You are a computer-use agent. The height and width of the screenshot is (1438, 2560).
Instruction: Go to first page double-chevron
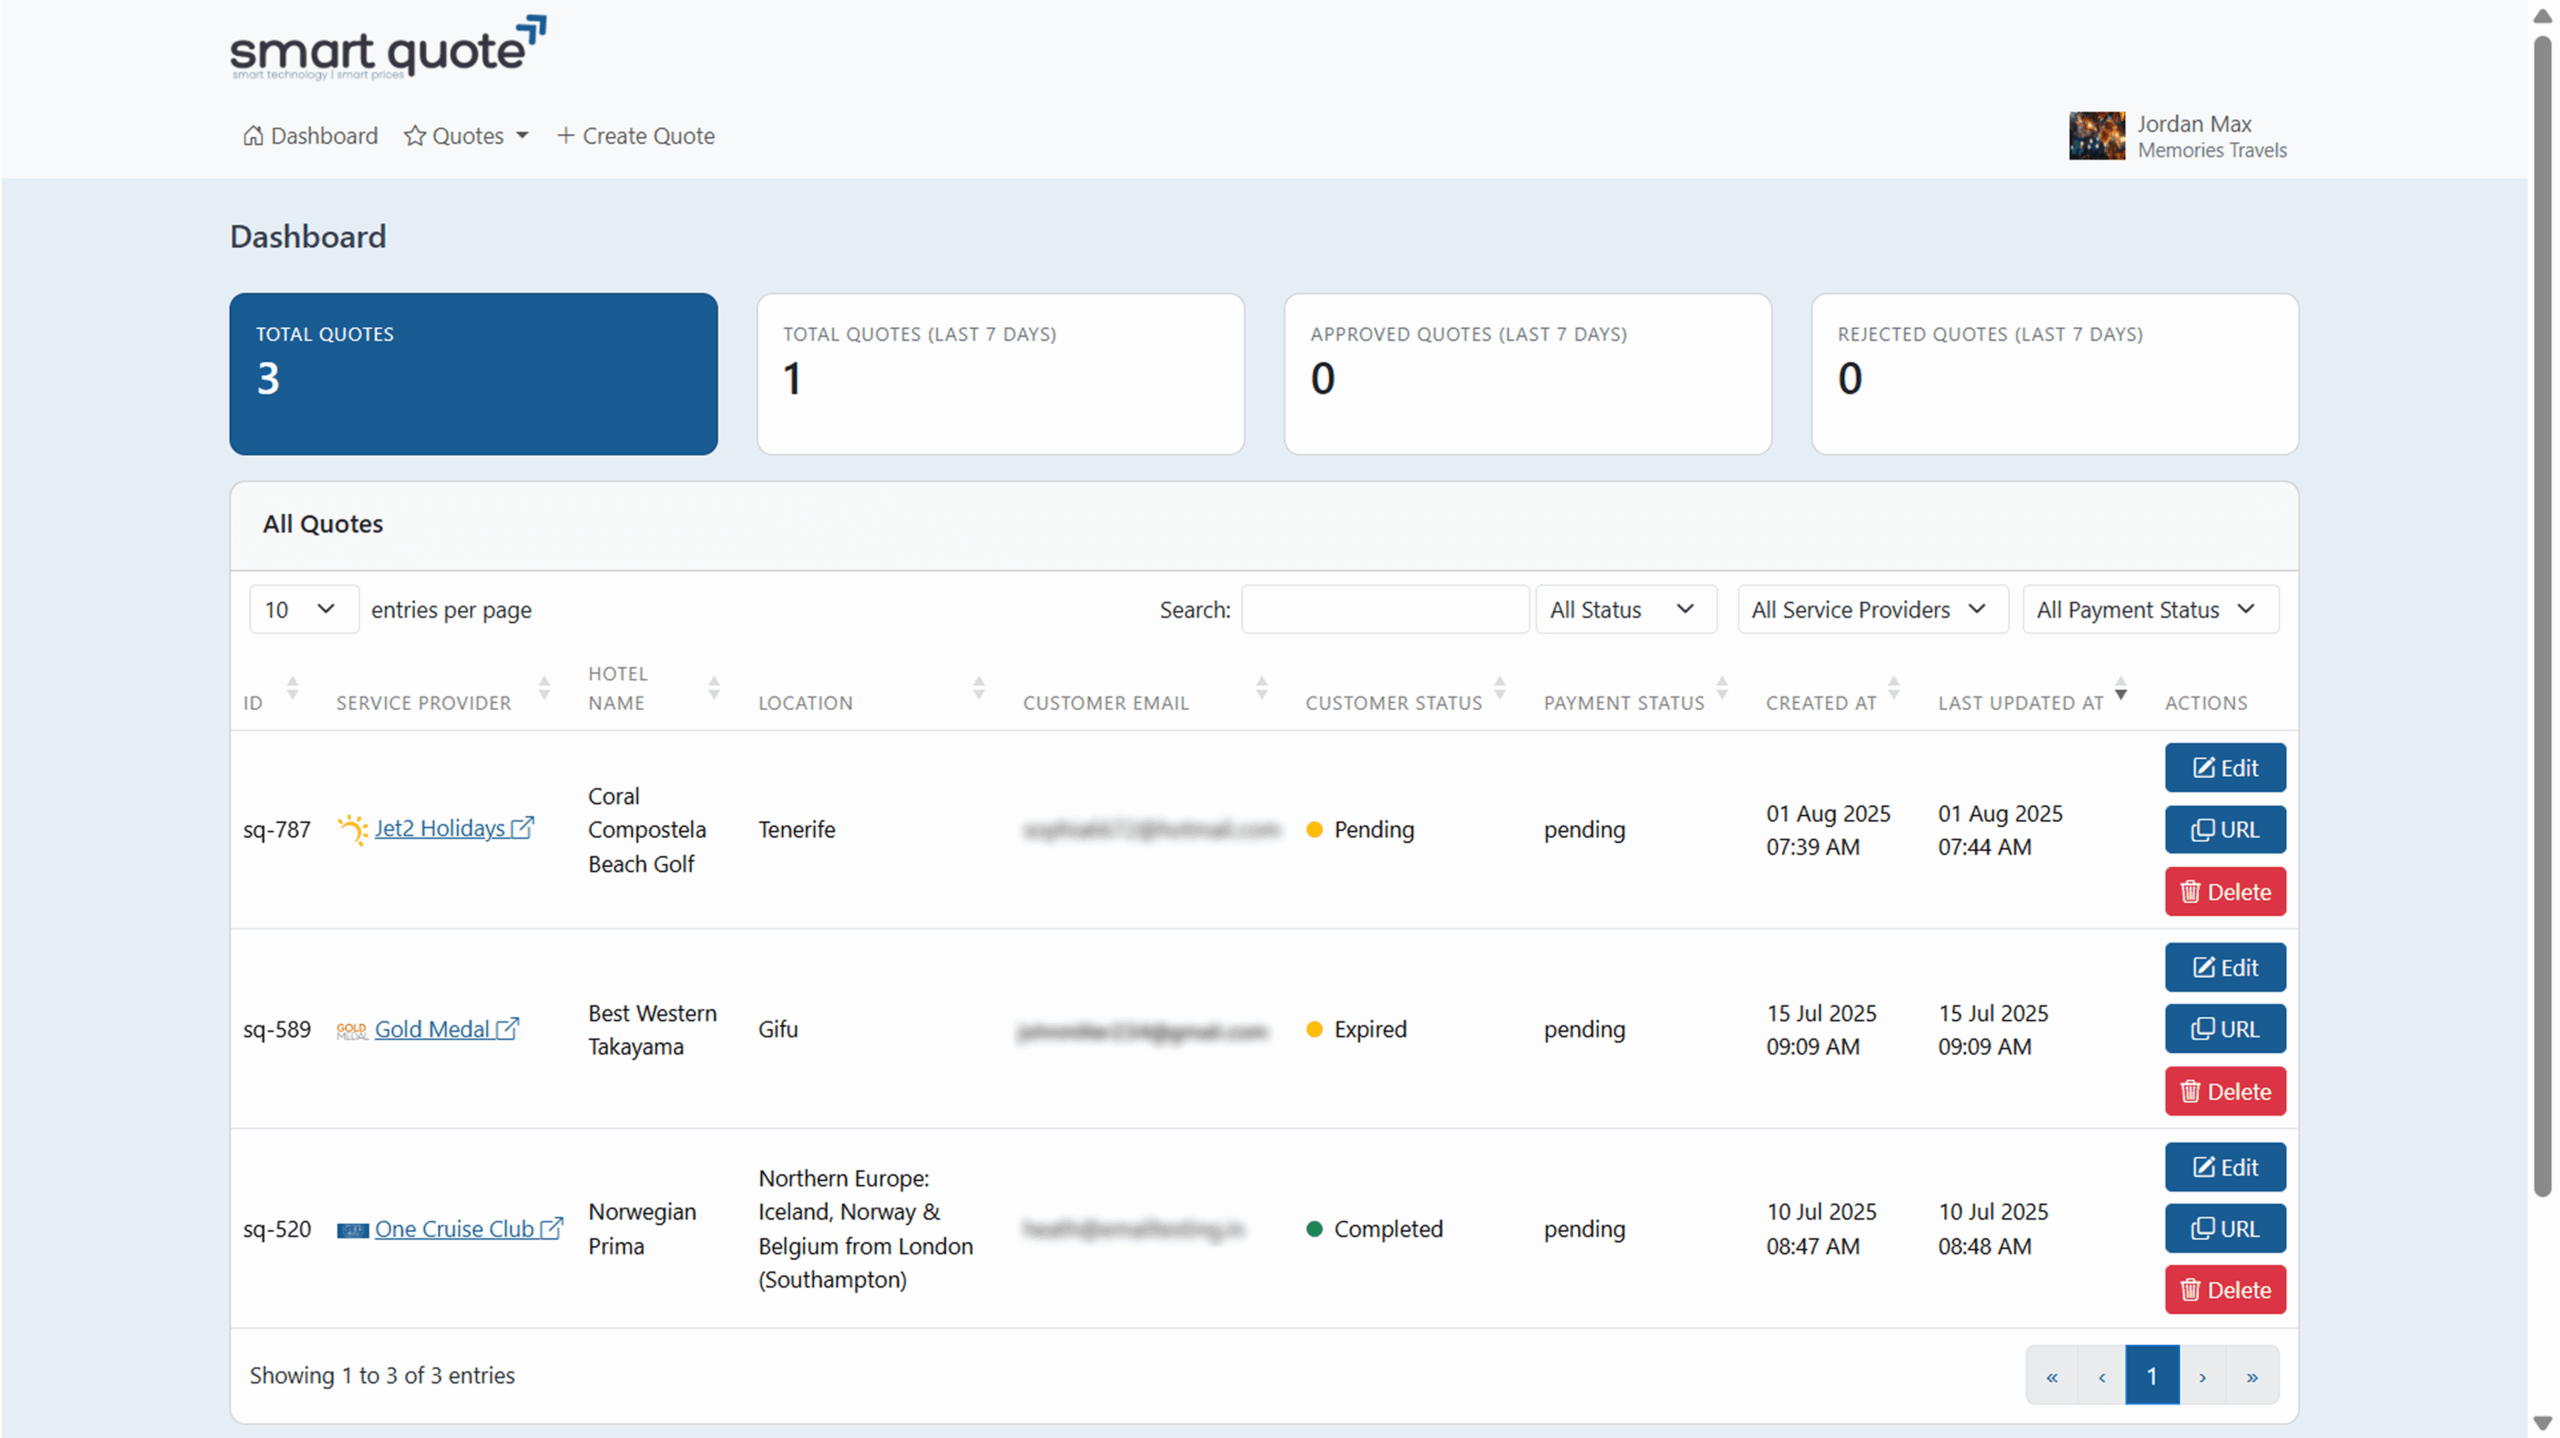coord(2052,1376)
